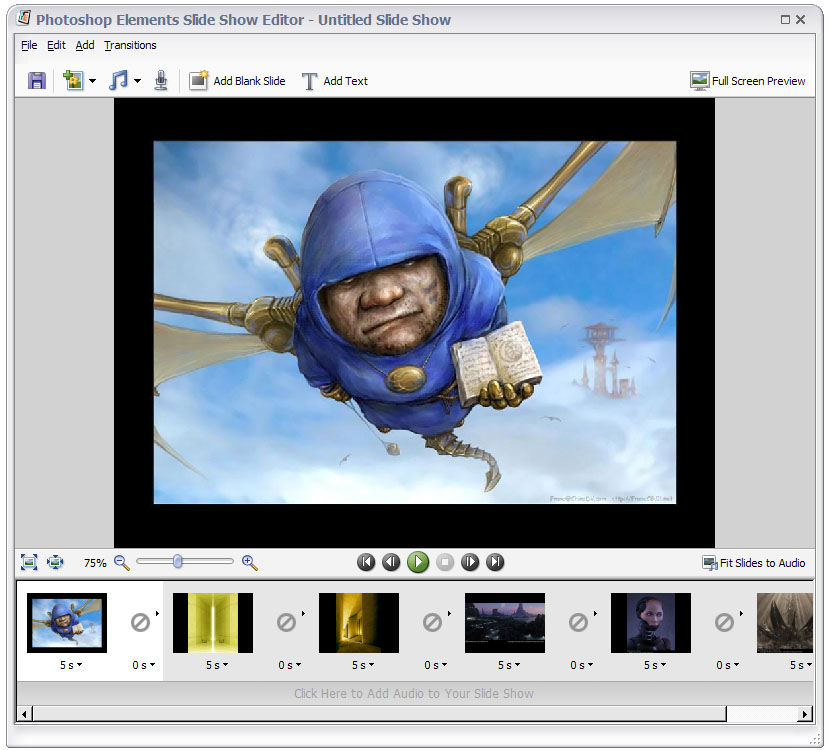Click the transition icon after the first slide

pos(140,622)
